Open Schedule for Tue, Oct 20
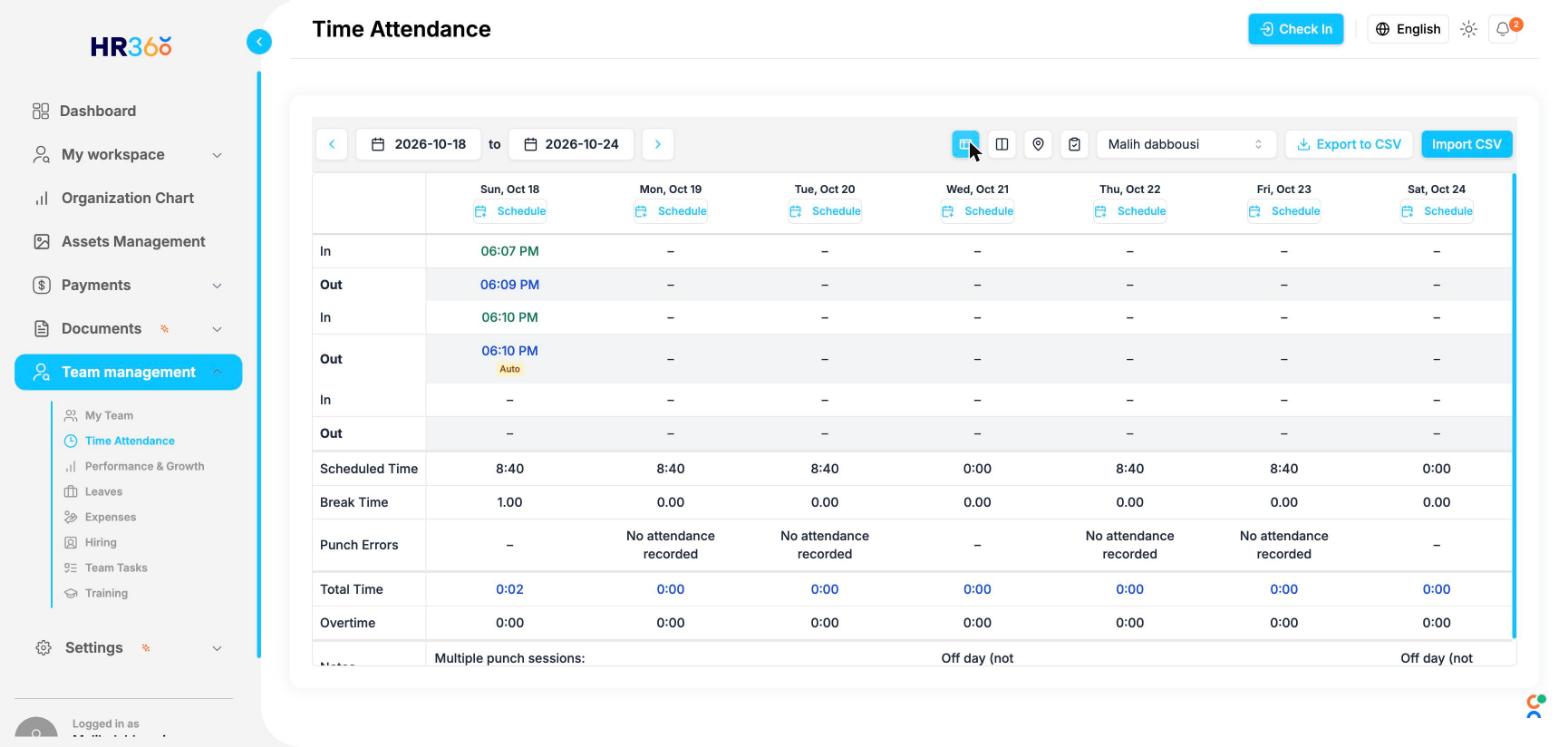 [825, 211]
